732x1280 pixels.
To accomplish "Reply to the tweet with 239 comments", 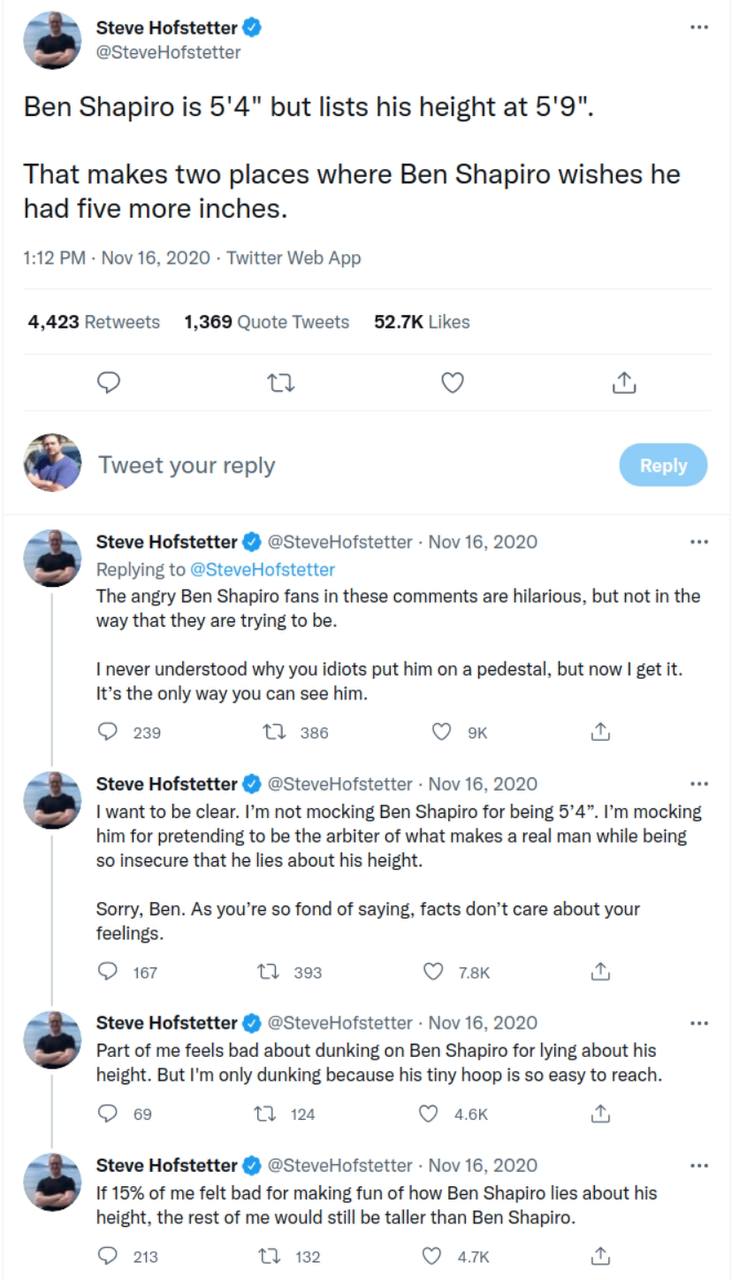I will click(110, 732).
